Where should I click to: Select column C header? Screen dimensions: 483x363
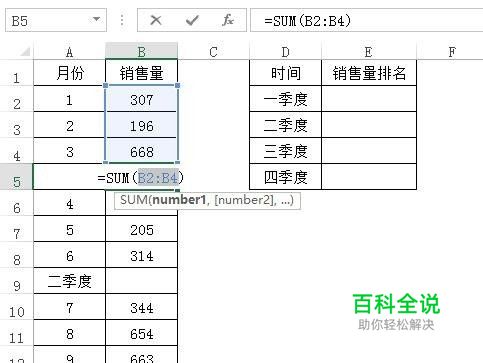[x=213, y=52]
